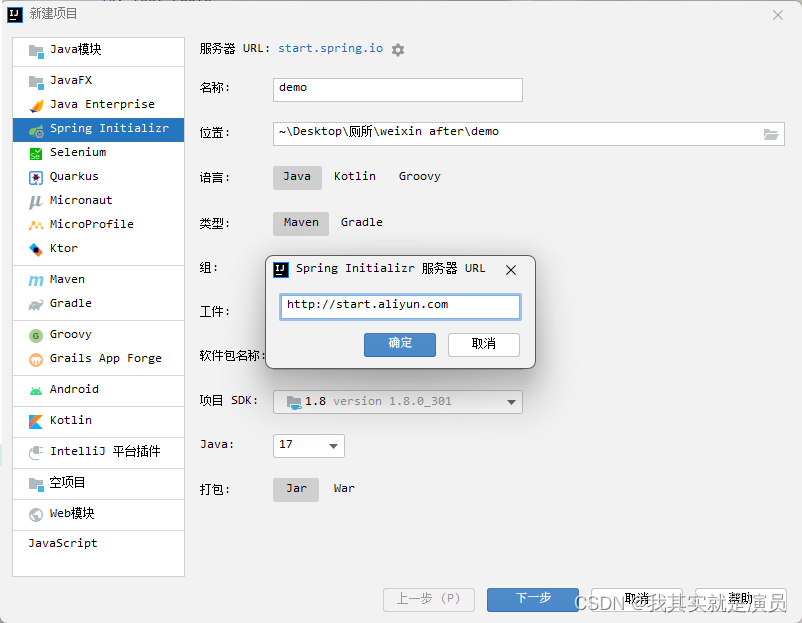Screen dimensions: 802x623
Task: Click the Android robot icon
Action: pyautogui.click(x=36, y=391)
